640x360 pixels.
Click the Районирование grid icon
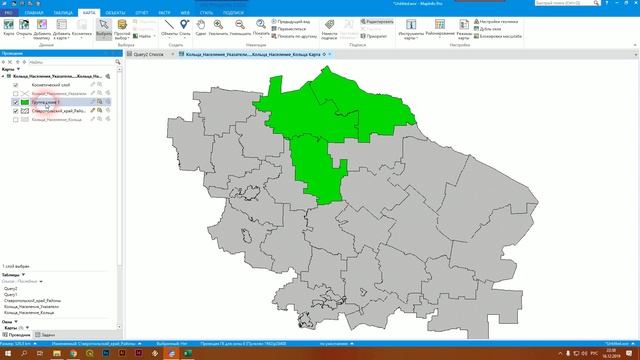pos(440,24)
